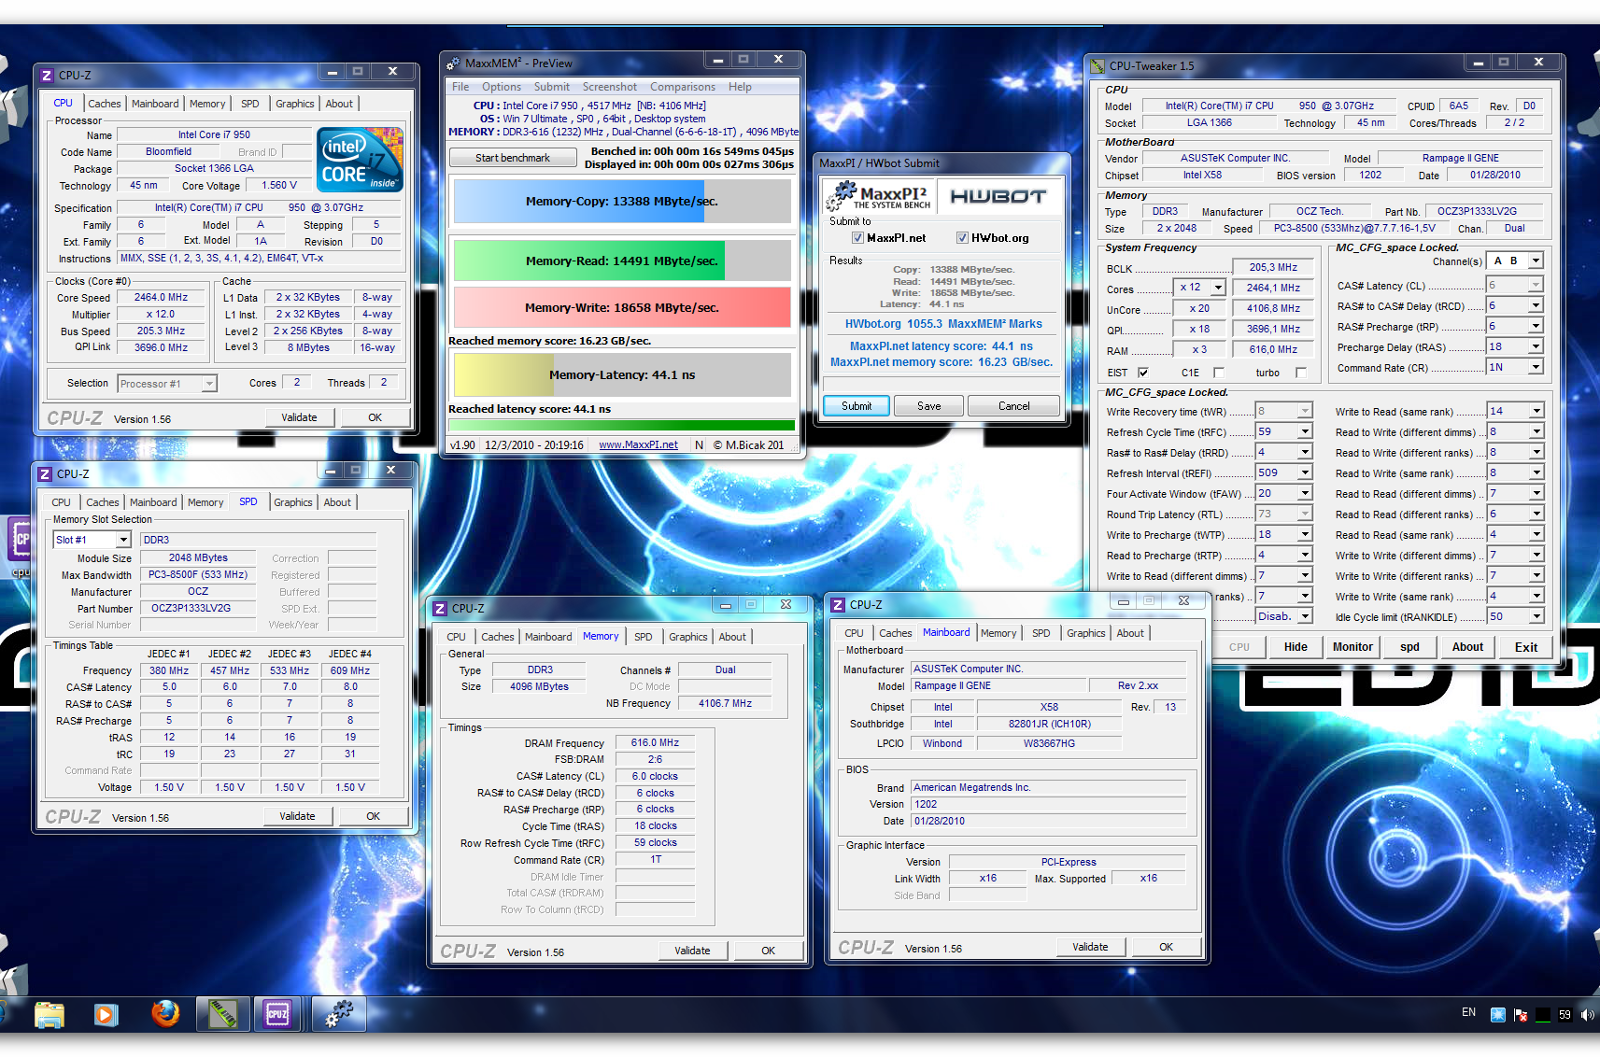Open the www.MaxxPI.net link
Image resolution: width=1600 pixels, height=1057 pixels.
point(638,445)
